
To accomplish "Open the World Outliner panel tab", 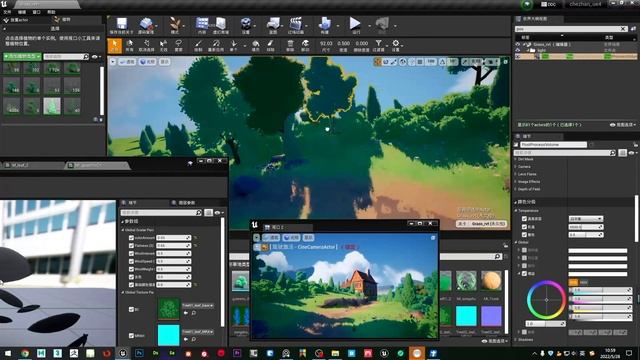I will tap(538, 19).
